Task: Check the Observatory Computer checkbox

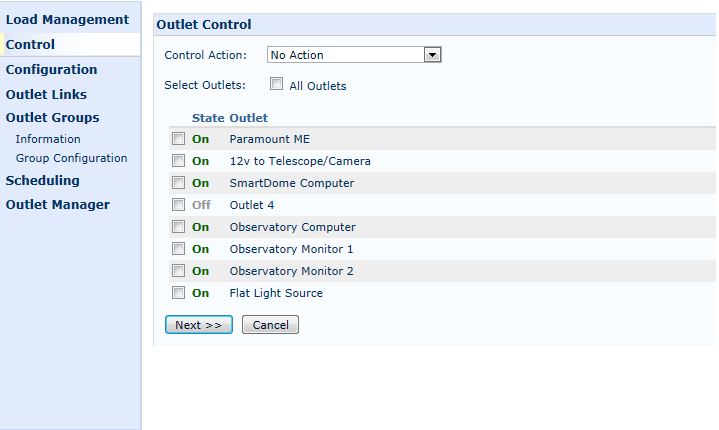Action: [178, 226]
